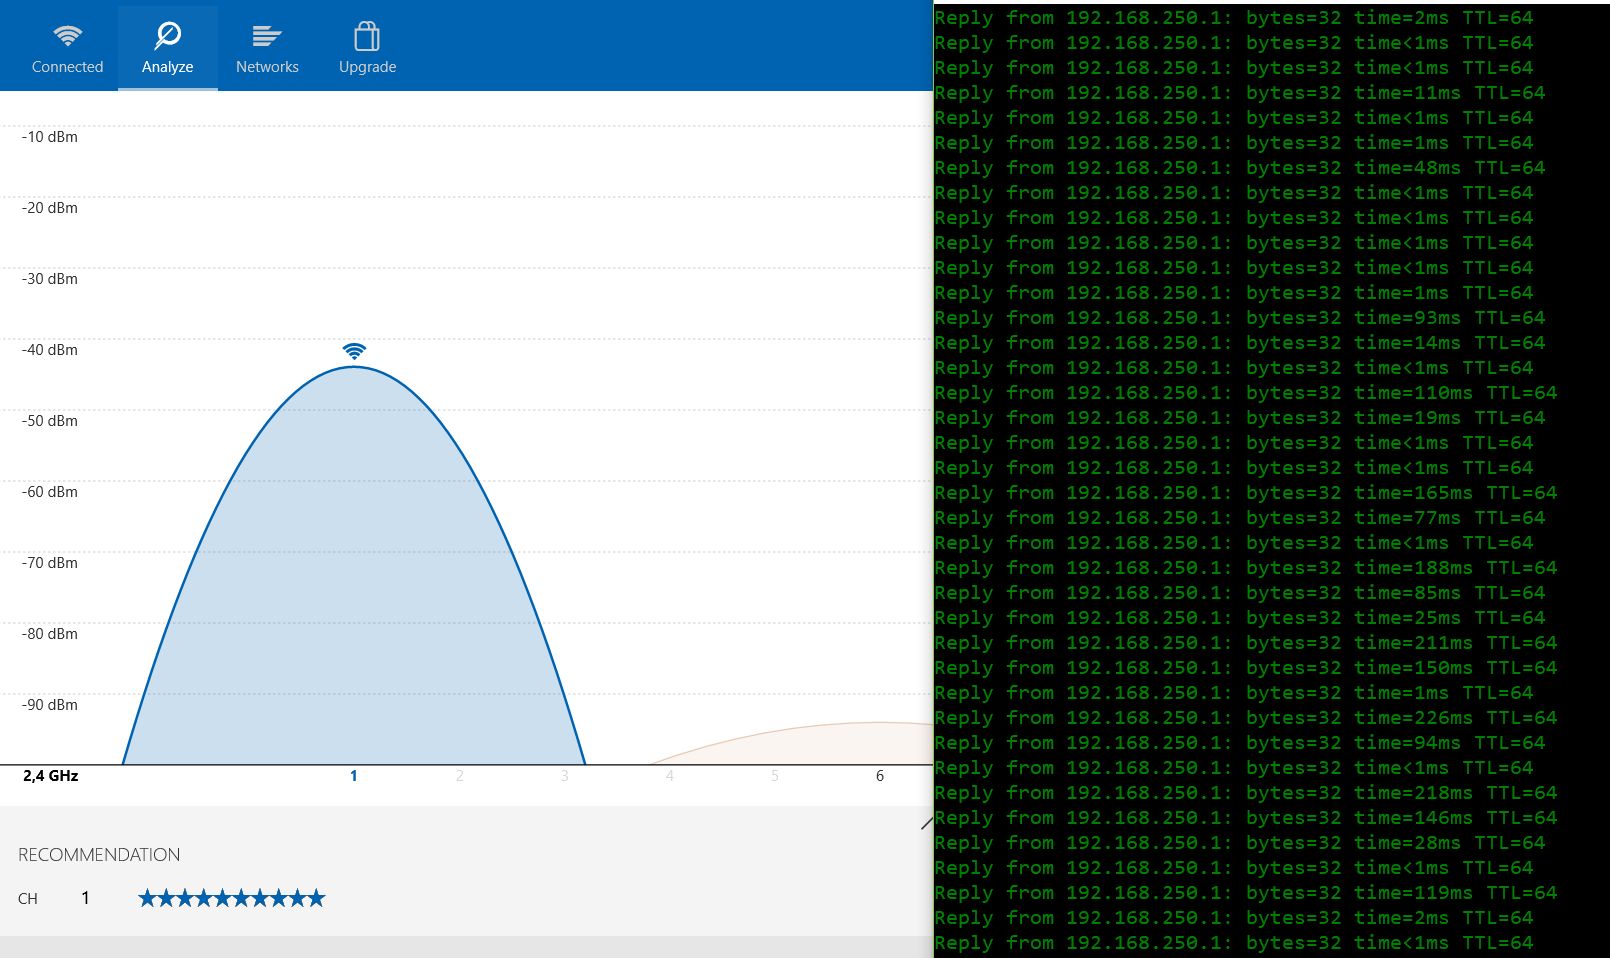
Task: Click the Wi-Fi signal icon atop channel curve
Action: (x=354, y=351)
